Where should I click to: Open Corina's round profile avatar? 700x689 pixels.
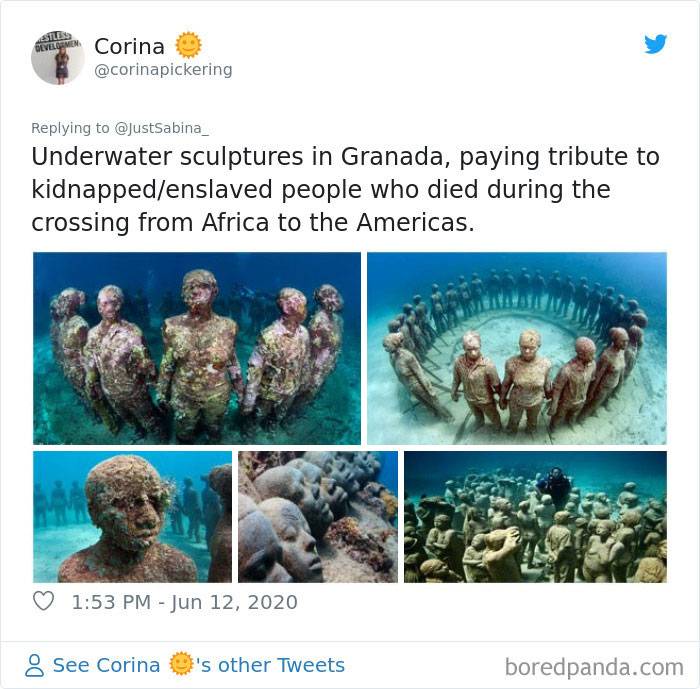click(58, 58)
